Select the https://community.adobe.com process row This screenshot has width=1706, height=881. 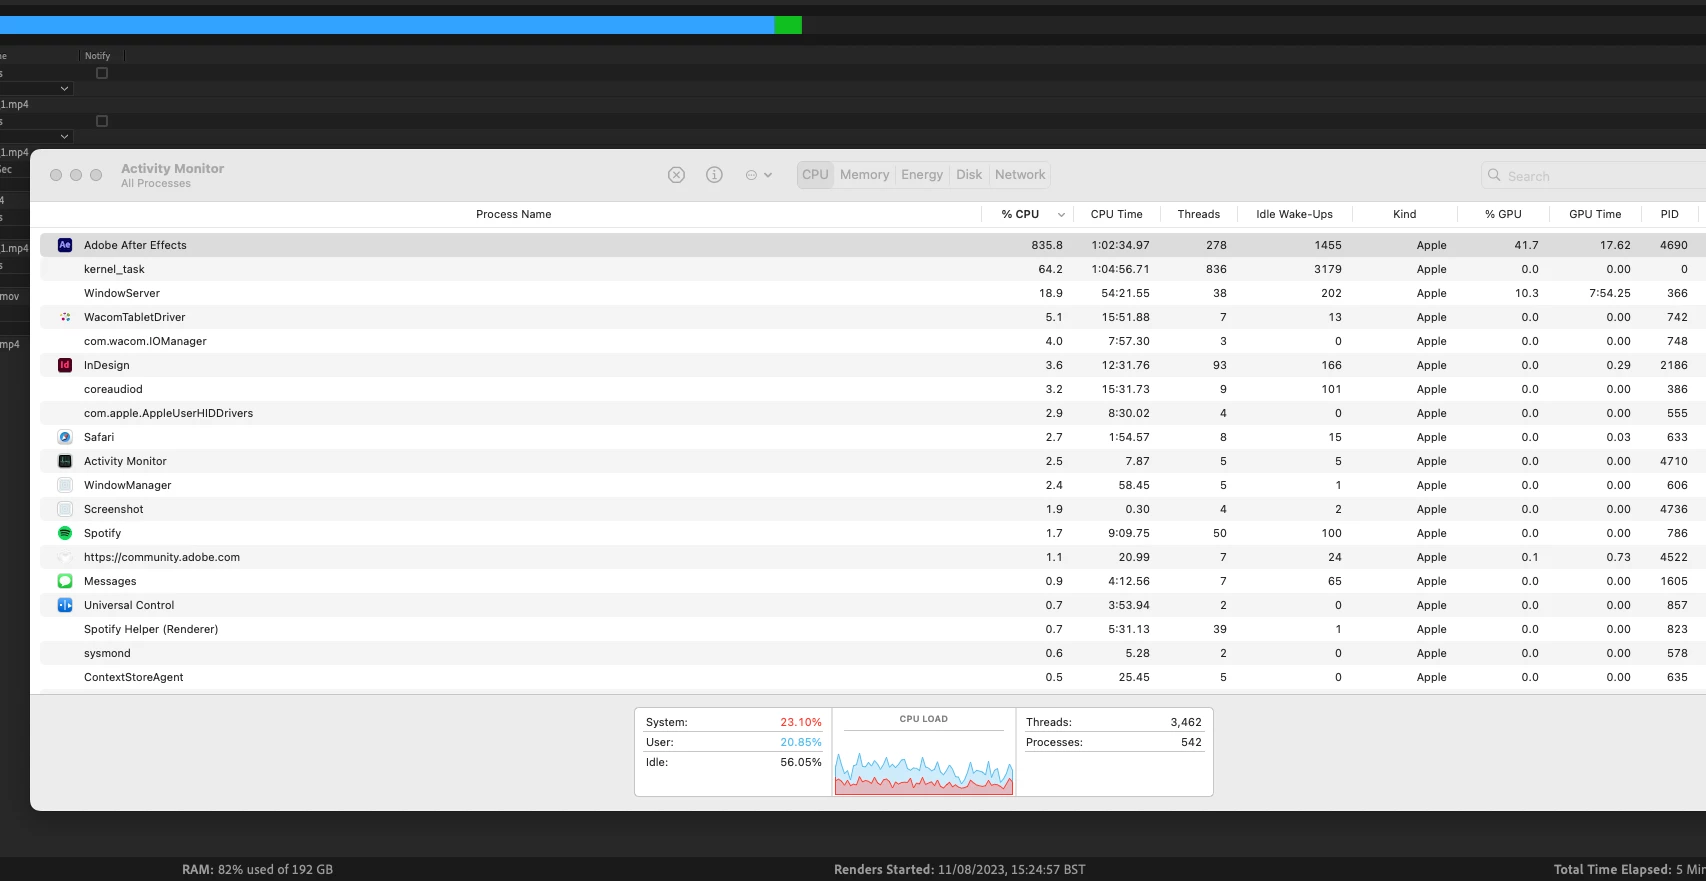pyautogui.click(x=873, y=557)
